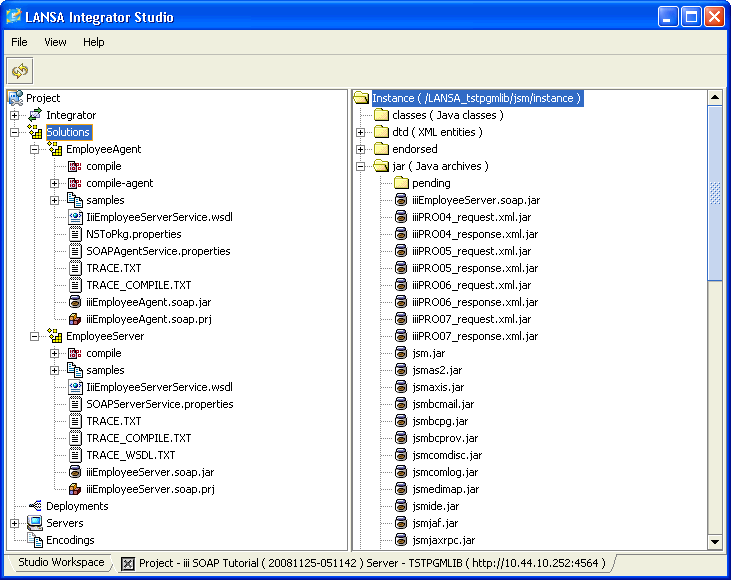Click the EmployeeServer solution icon
The height and width of the screenshot is (580, 731).
coord(55,336)
